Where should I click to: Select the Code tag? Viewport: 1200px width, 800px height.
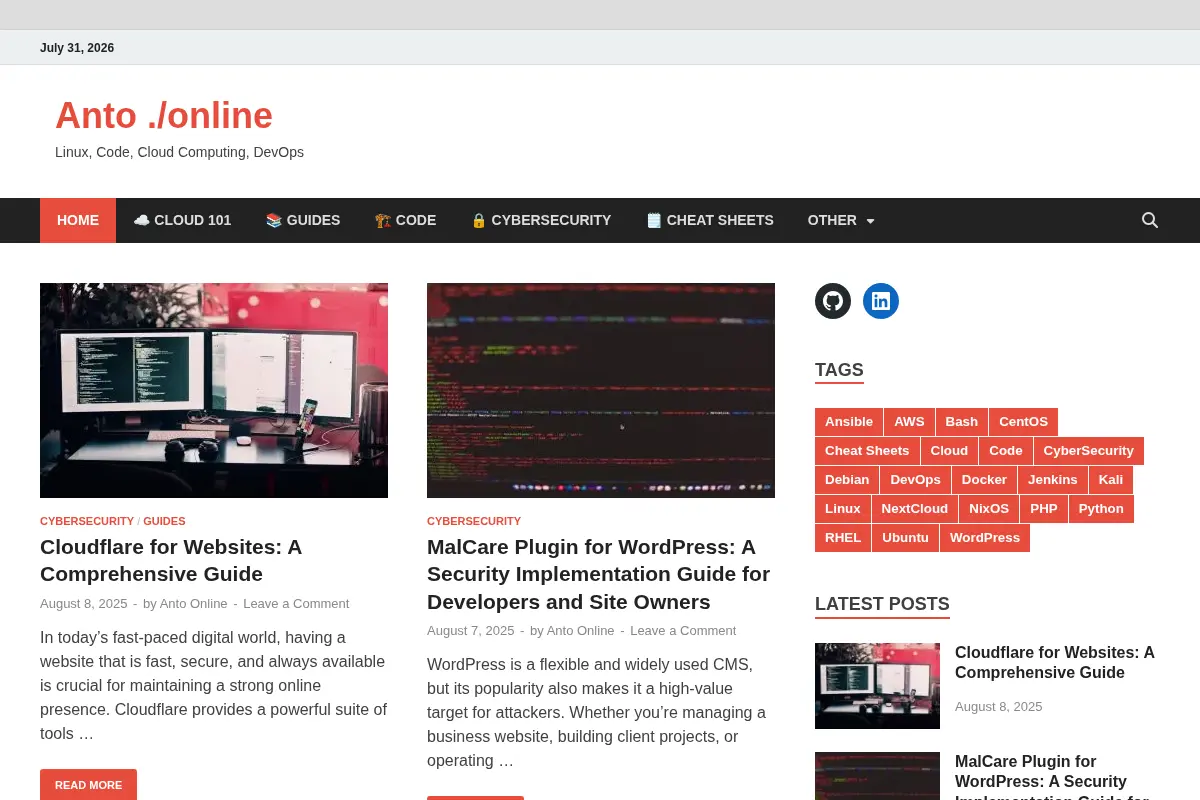pos(1006,451)
